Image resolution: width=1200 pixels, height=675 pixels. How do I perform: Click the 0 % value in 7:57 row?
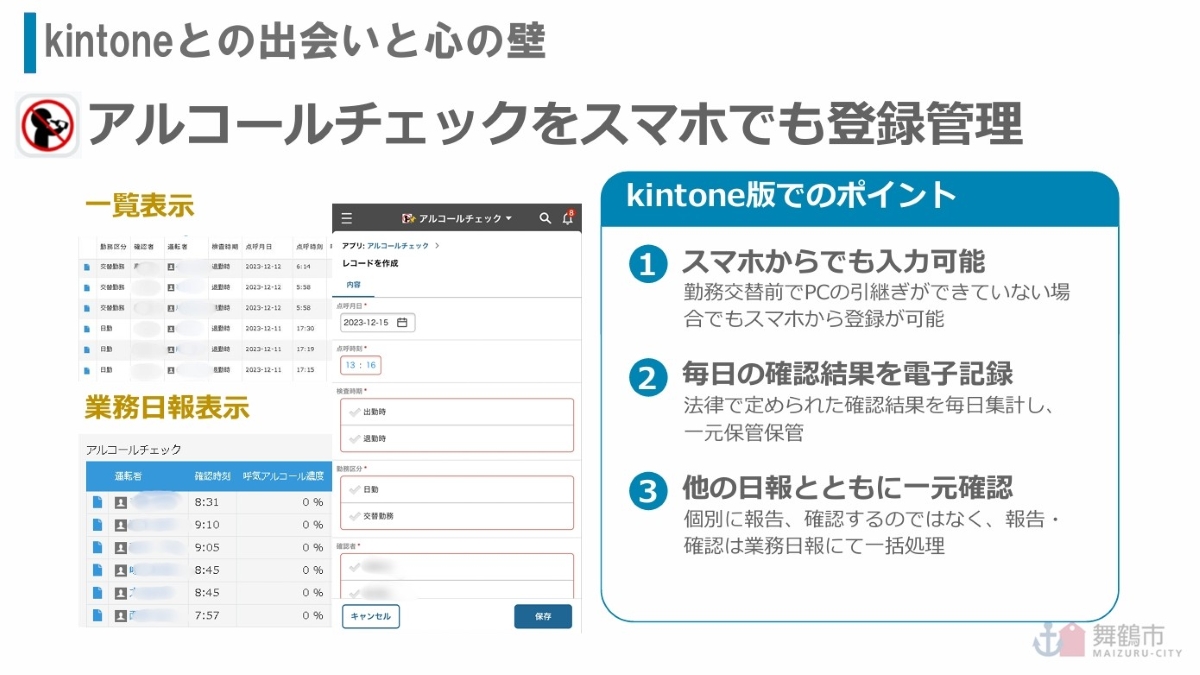(x=313, y=616)
